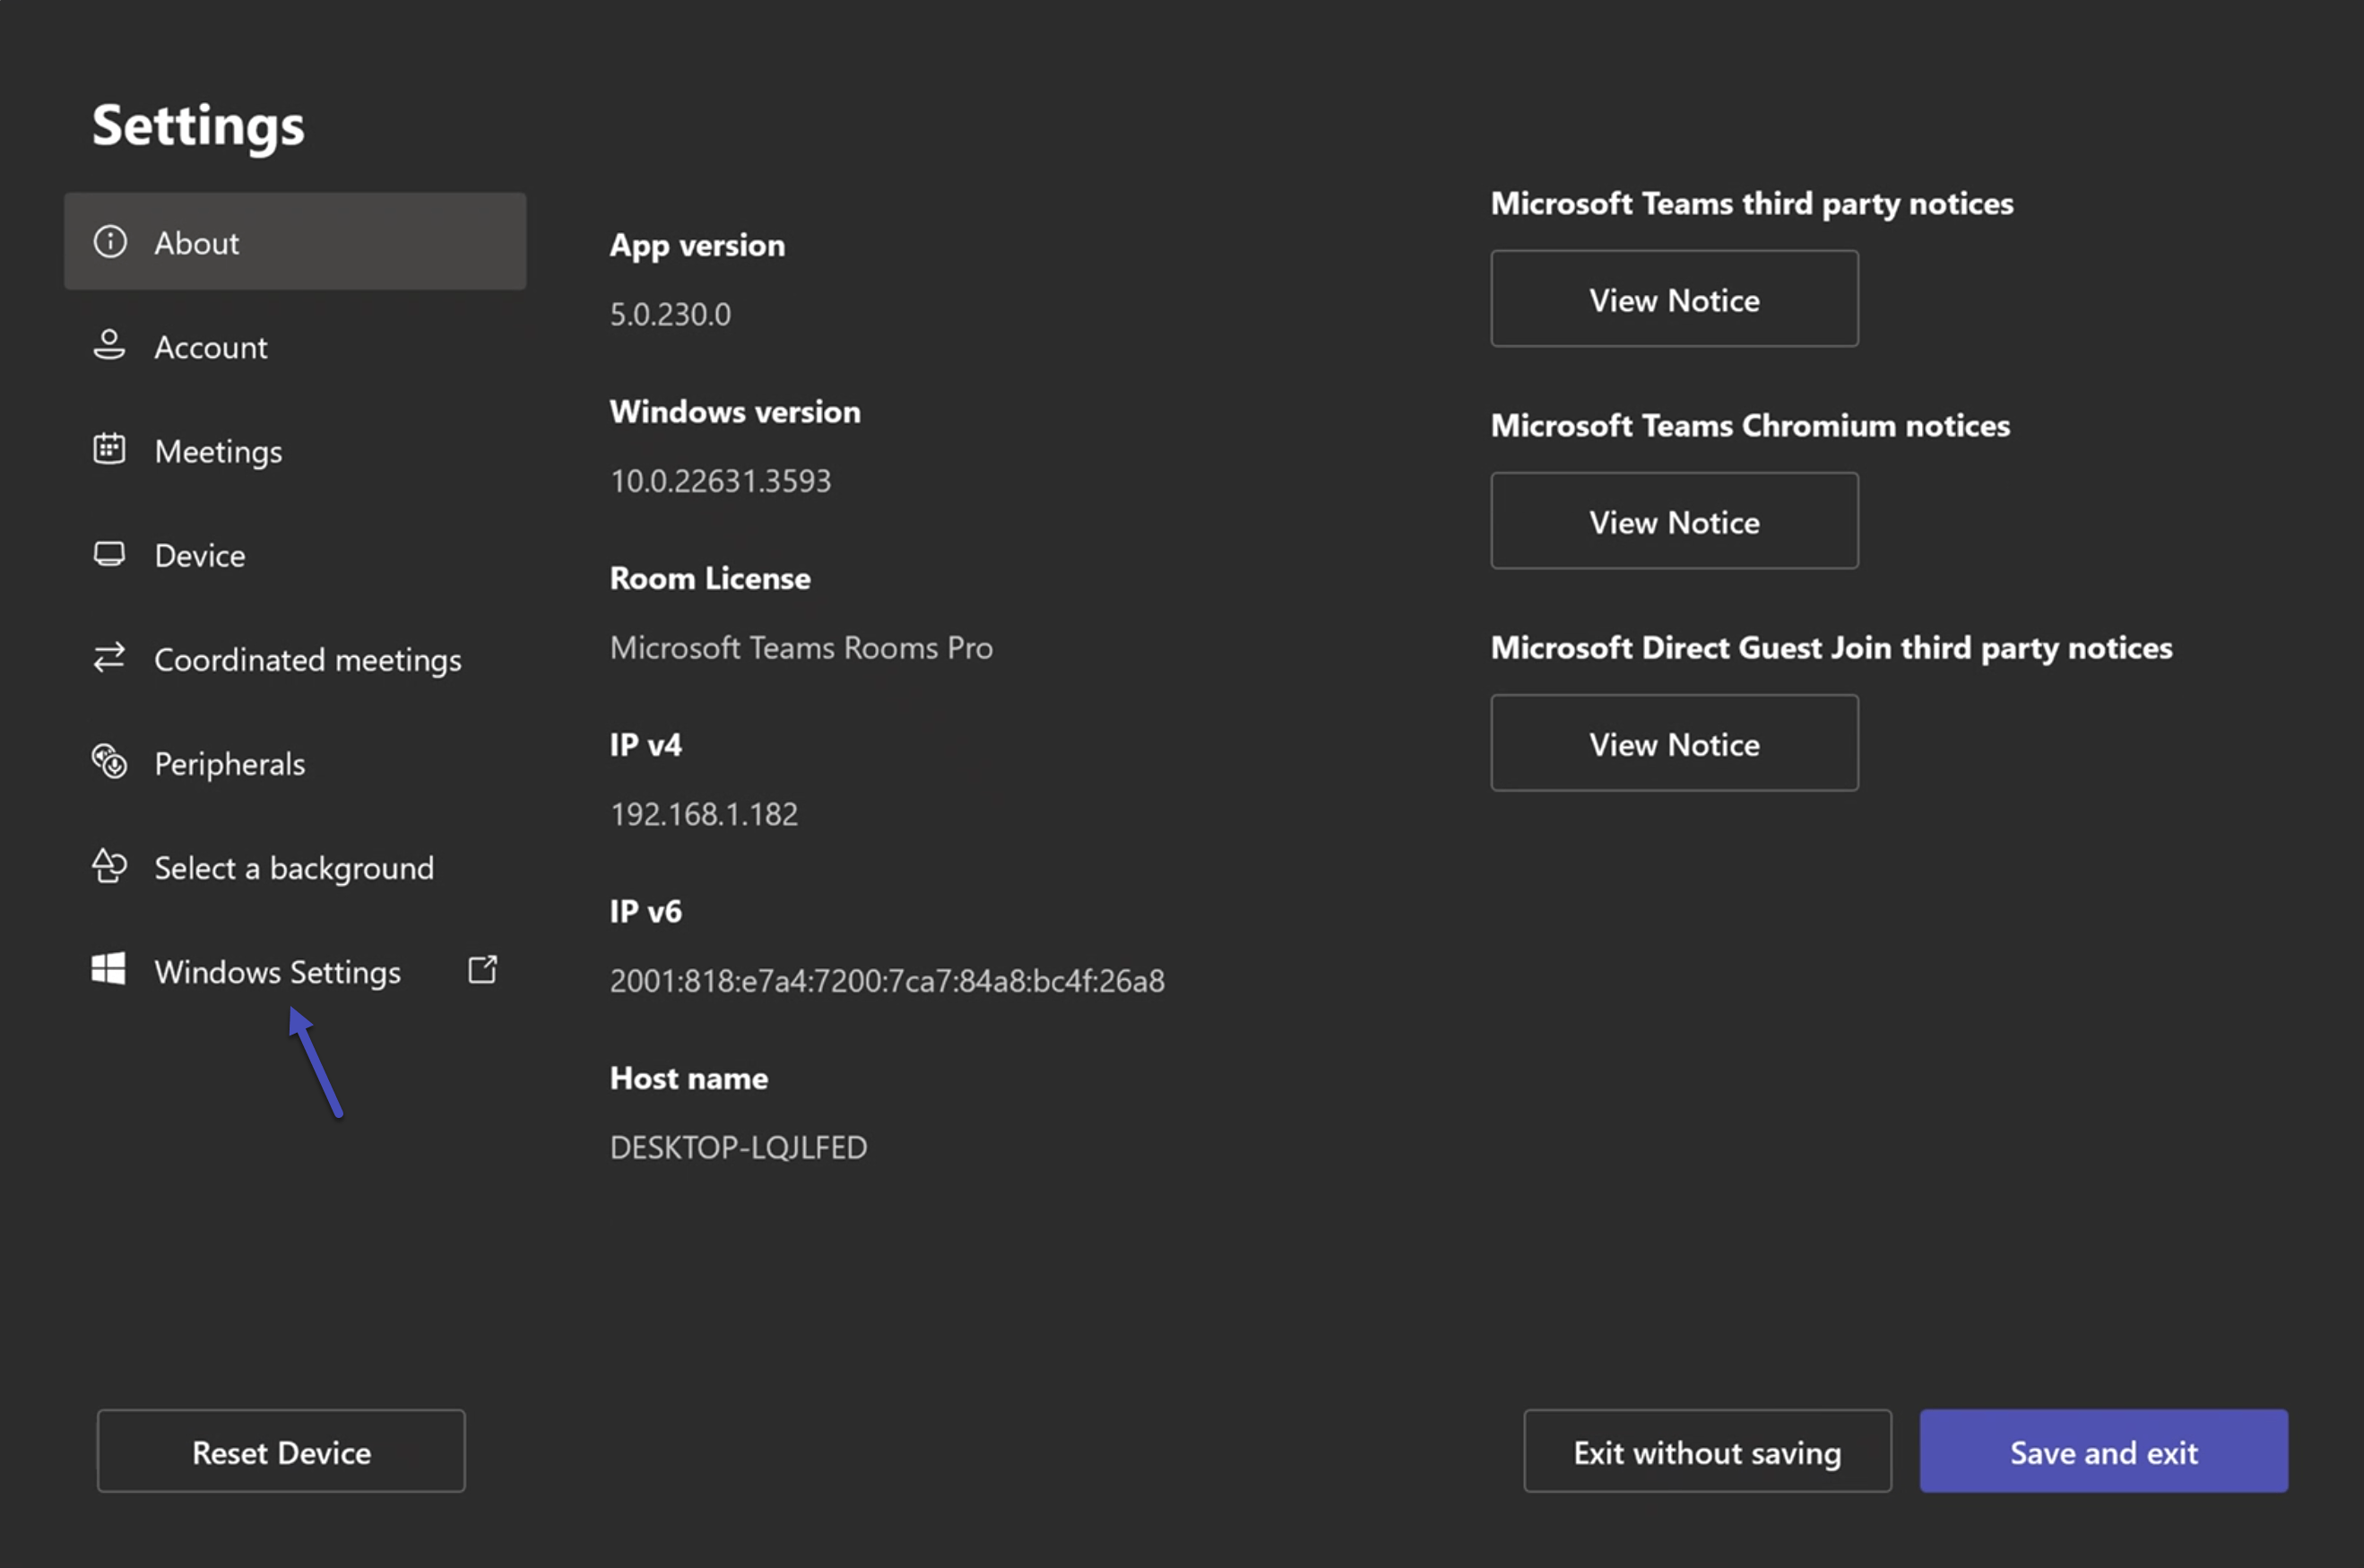Click the calendar icon for Meetings
This screenshot has width=2364, height=1568.
(110, 449)
